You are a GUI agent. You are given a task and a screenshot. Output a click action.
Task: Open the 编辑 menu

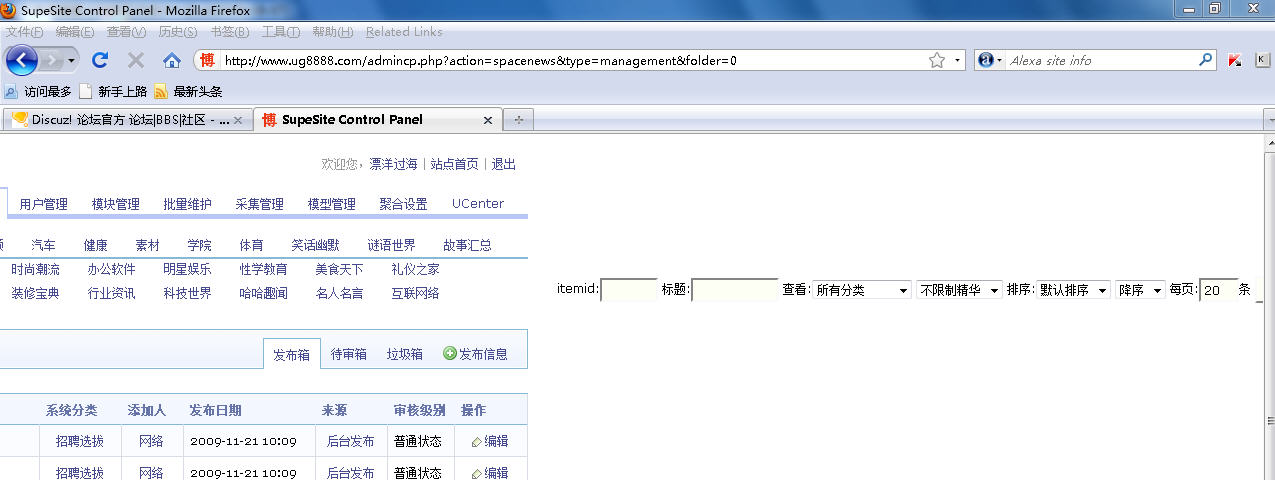click(75, 32)
